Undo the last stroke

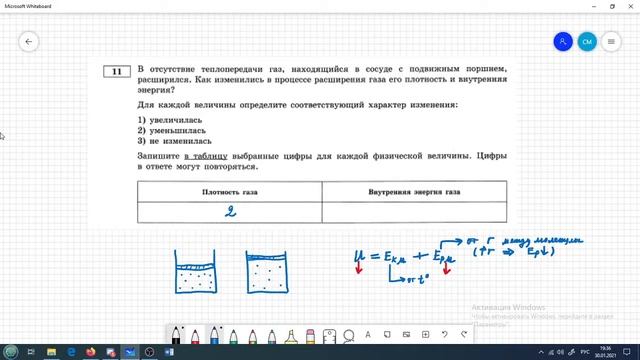tap(444, 335)
